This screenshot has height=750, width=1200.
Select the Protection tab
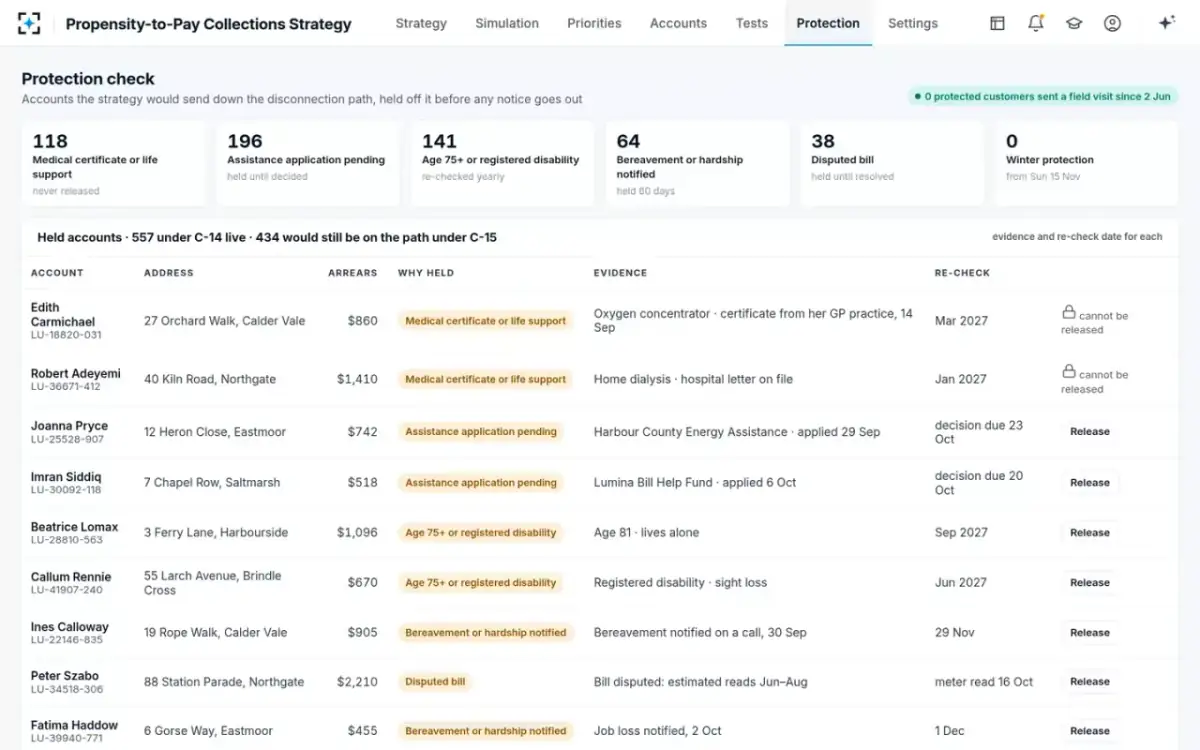click(828, 23)
